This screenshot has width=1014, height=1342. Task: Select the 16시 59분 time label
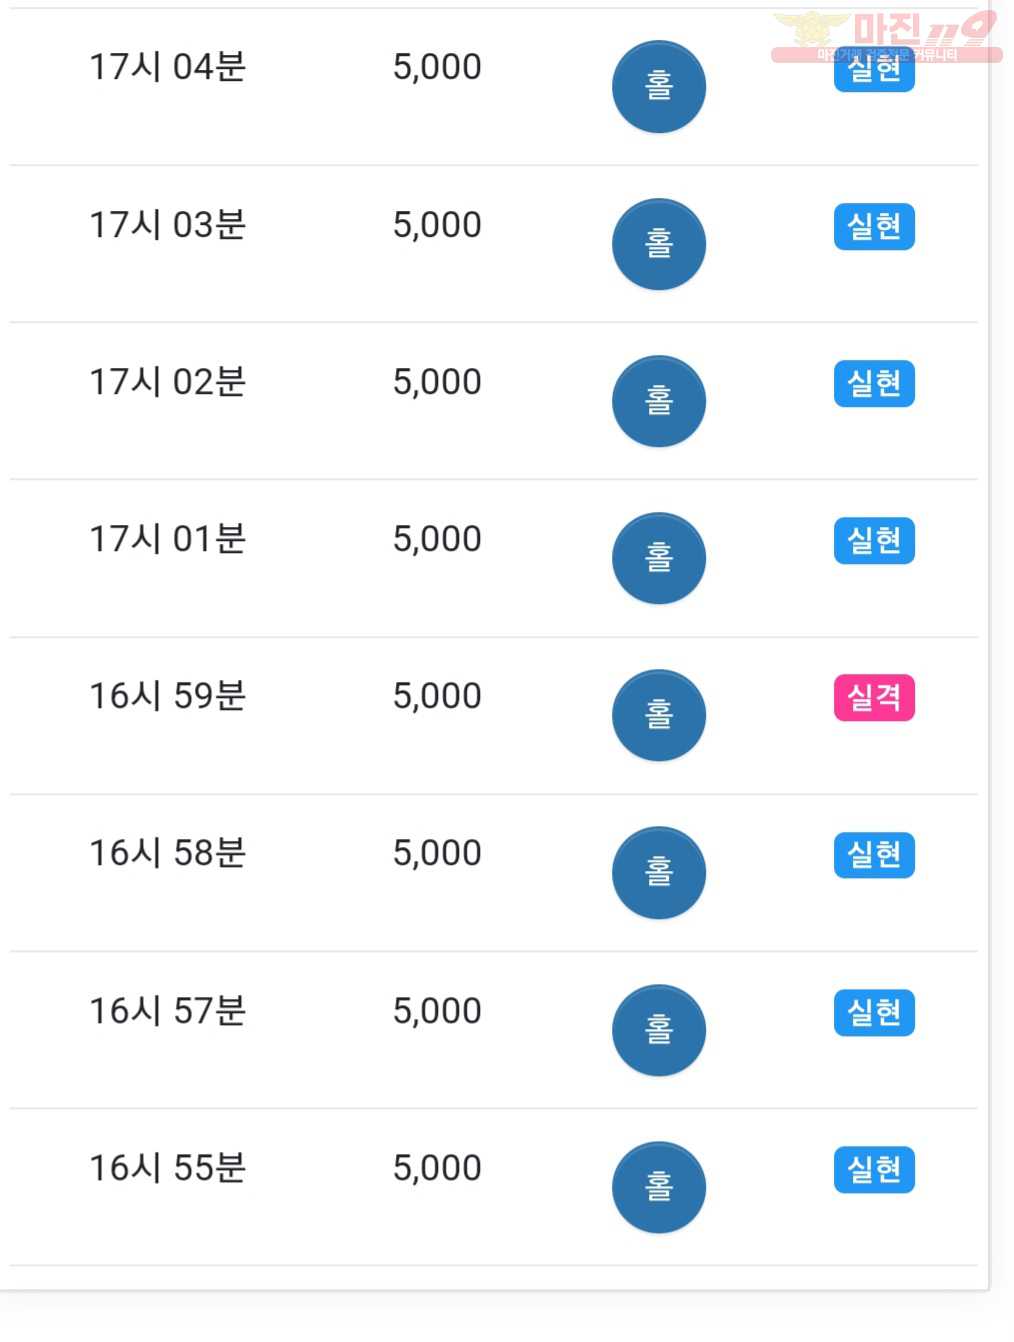168,696
